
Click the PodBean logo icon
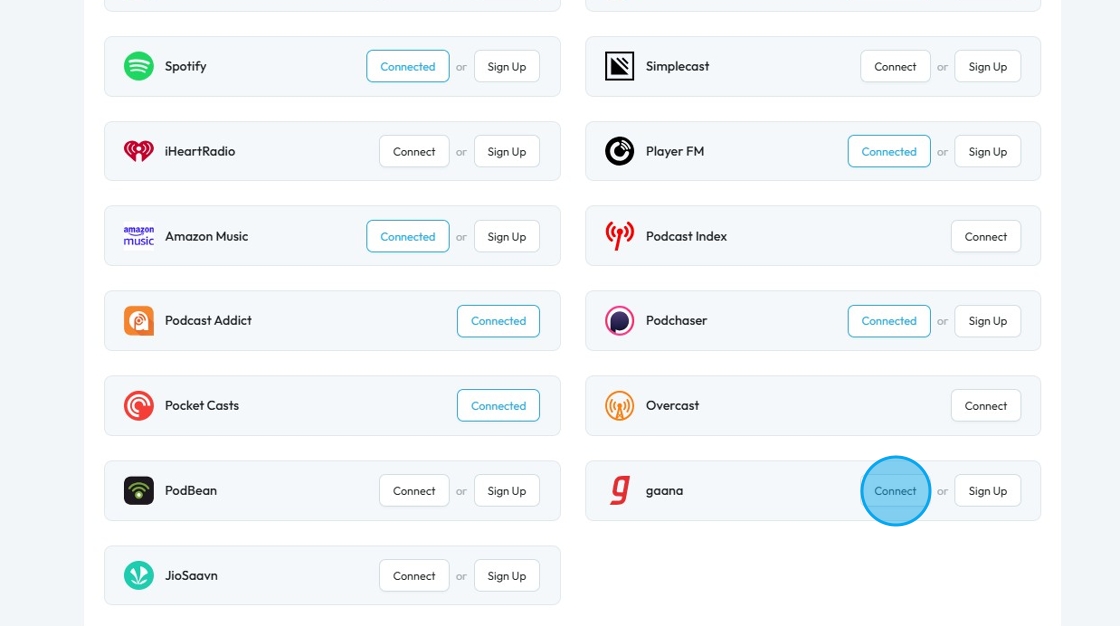(139, 491)
